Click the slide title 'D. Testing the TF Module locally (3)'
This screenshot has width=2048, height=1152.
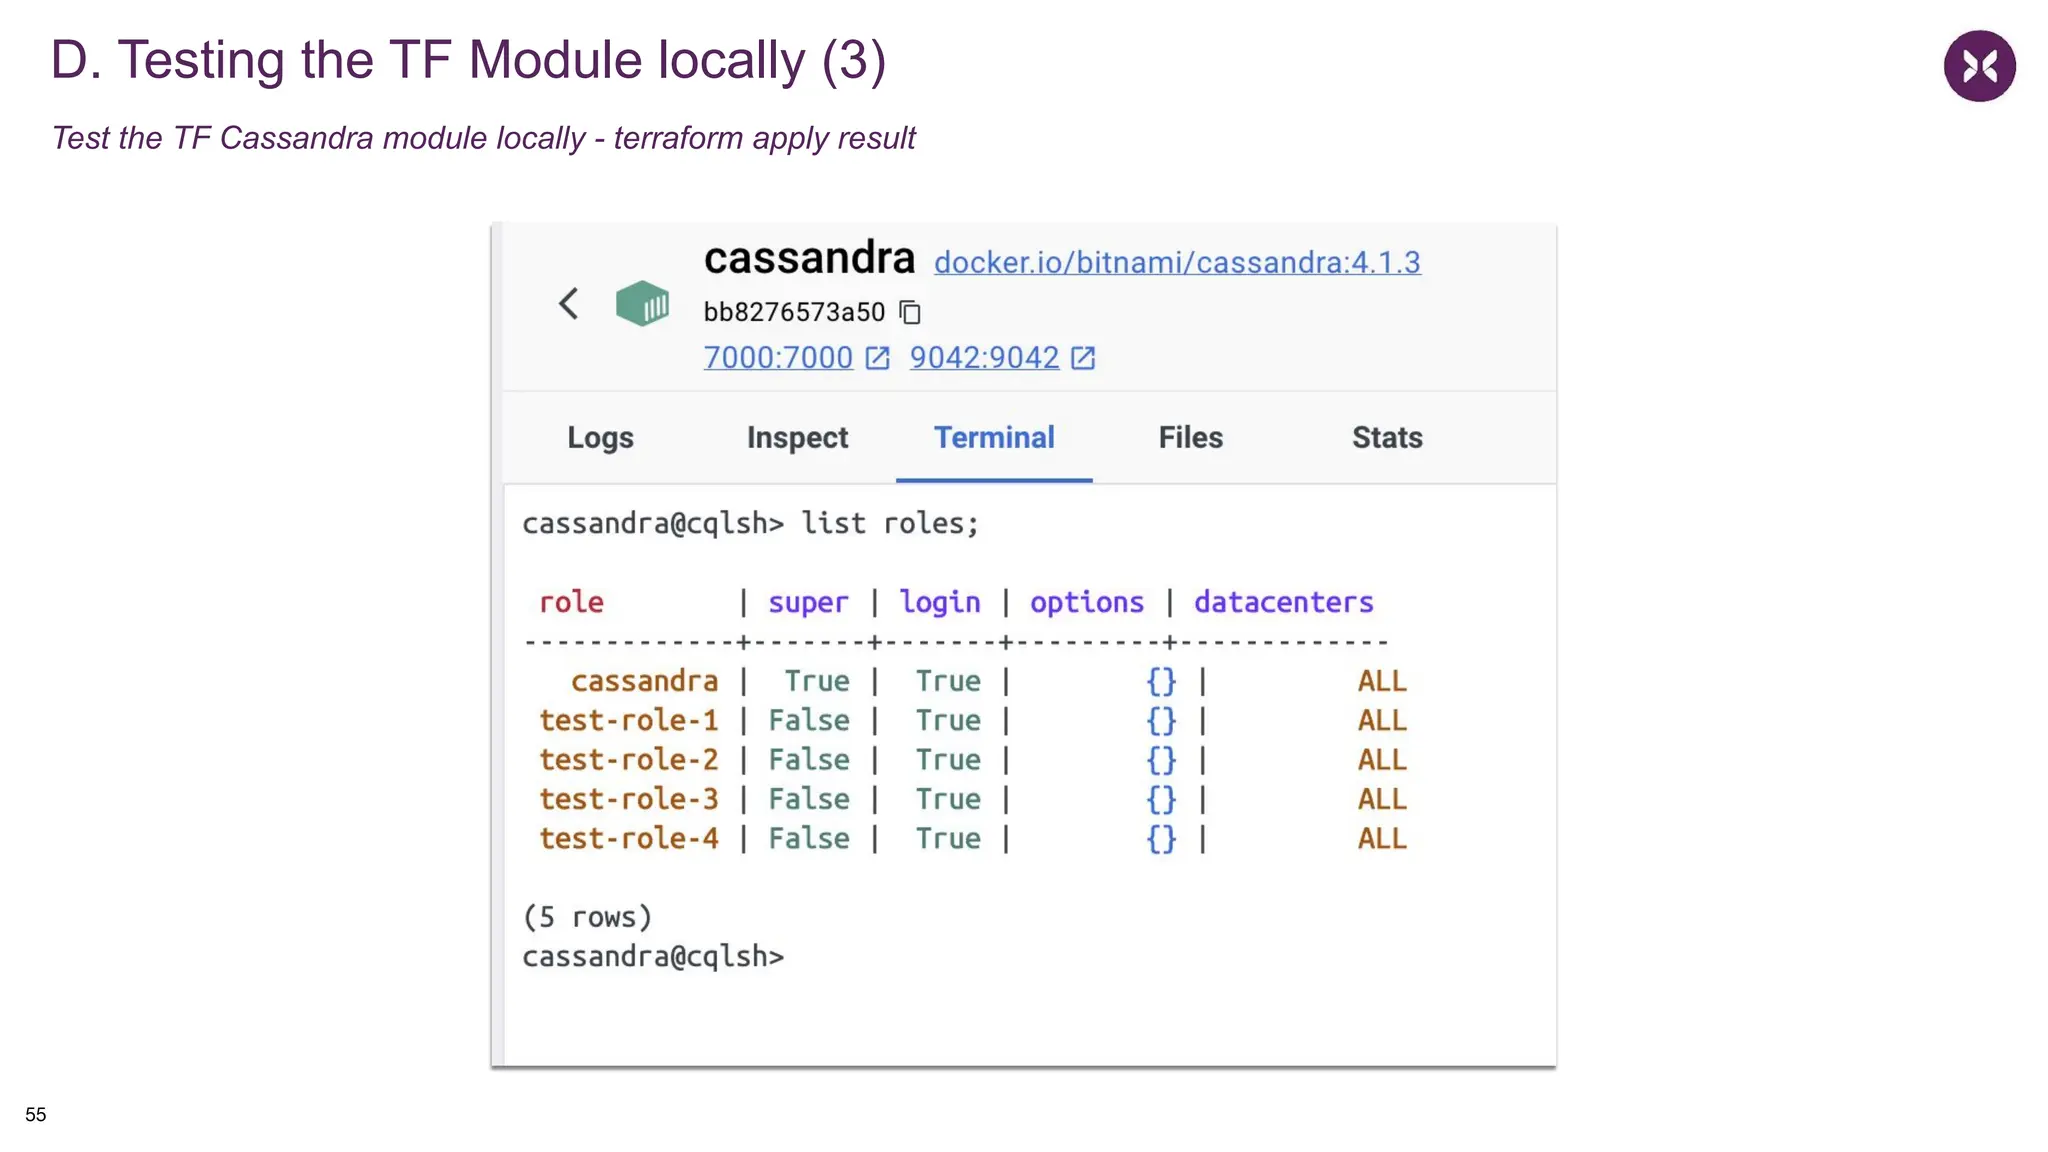coord(468,60)
